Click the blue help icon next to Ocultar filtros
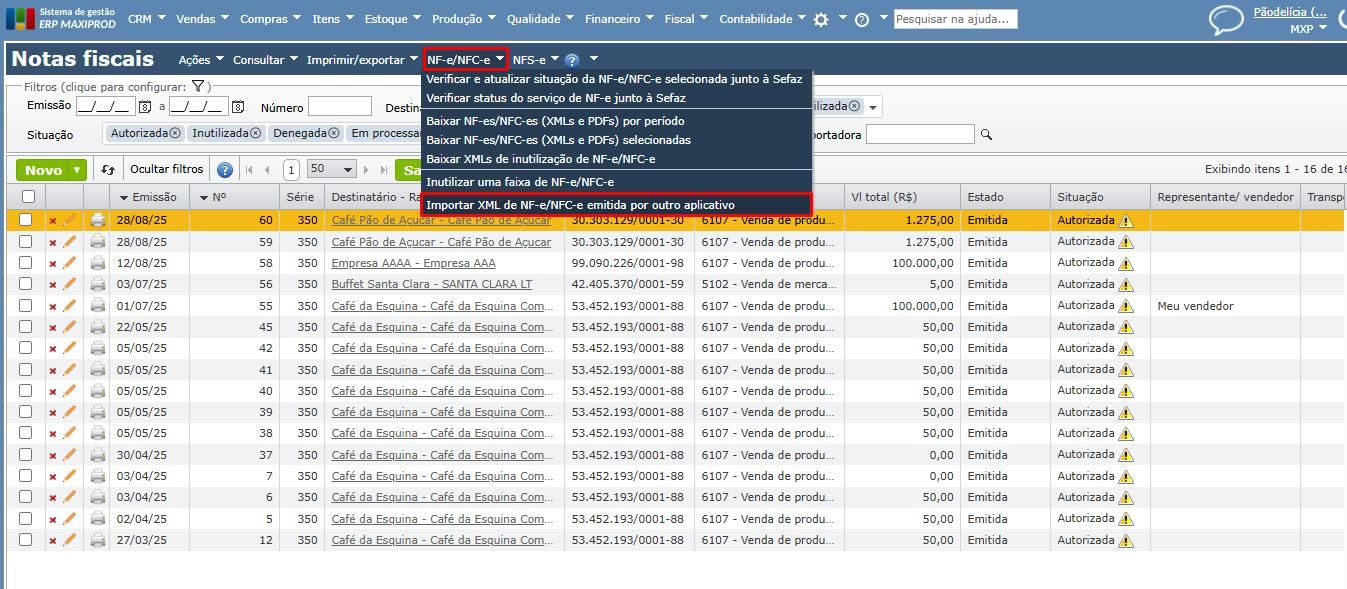This screenshot has width=1347, height=589. (225, 170)
